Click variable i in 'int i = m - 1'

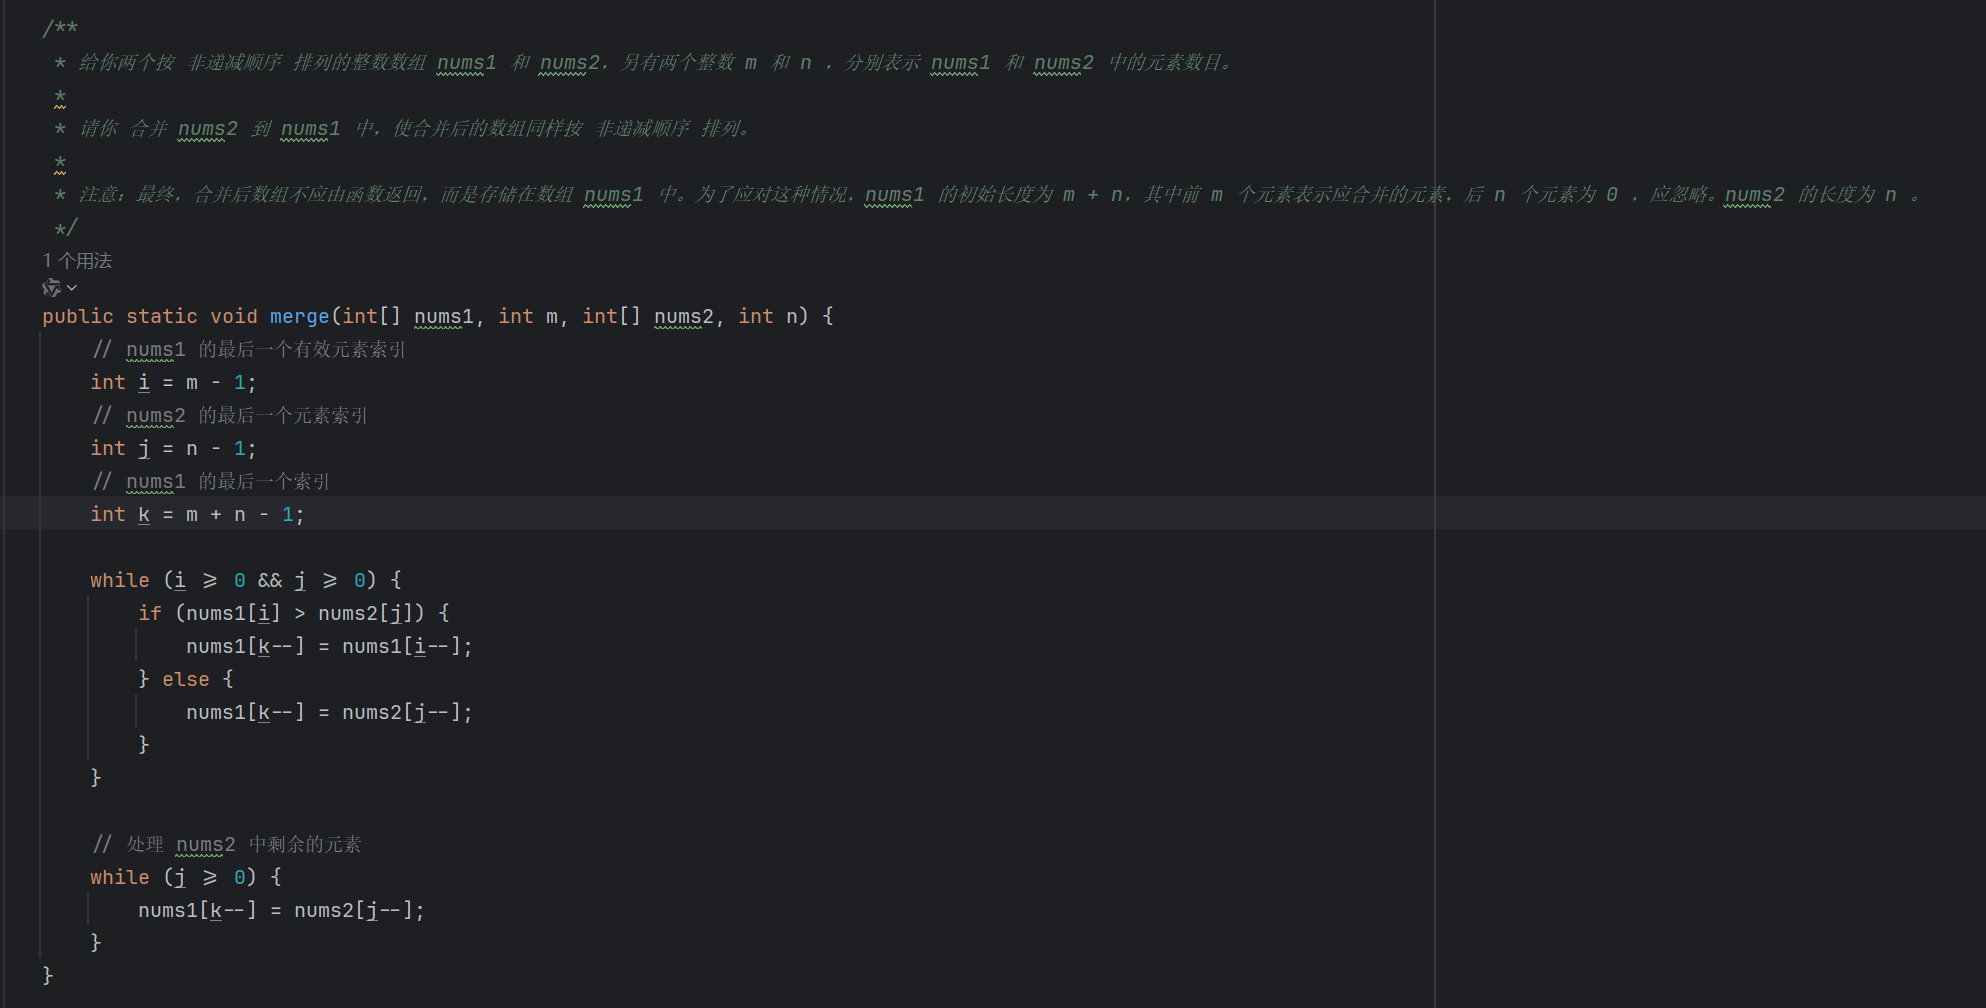(x=144, y=383)
